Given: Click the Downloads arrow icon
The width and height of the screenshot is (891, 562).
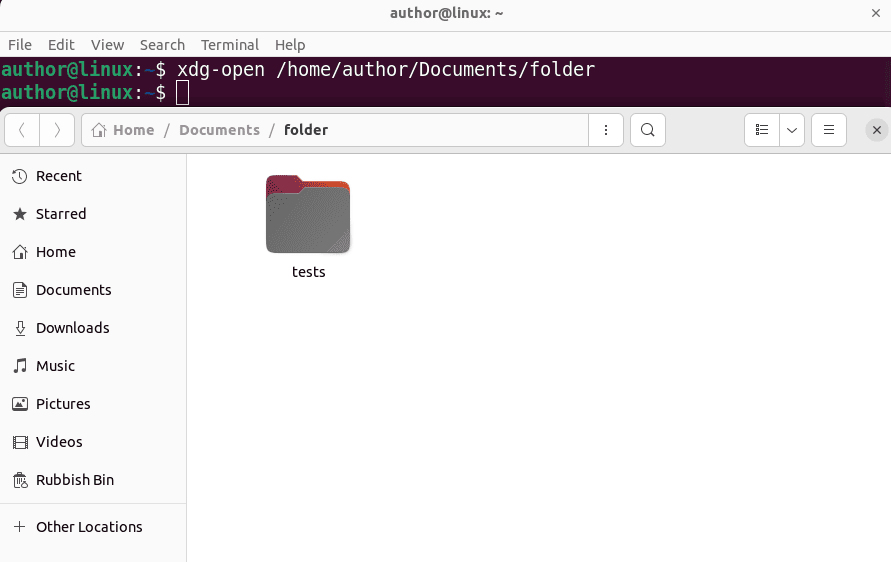Looking at the screenshot, I should coord(20,328).
